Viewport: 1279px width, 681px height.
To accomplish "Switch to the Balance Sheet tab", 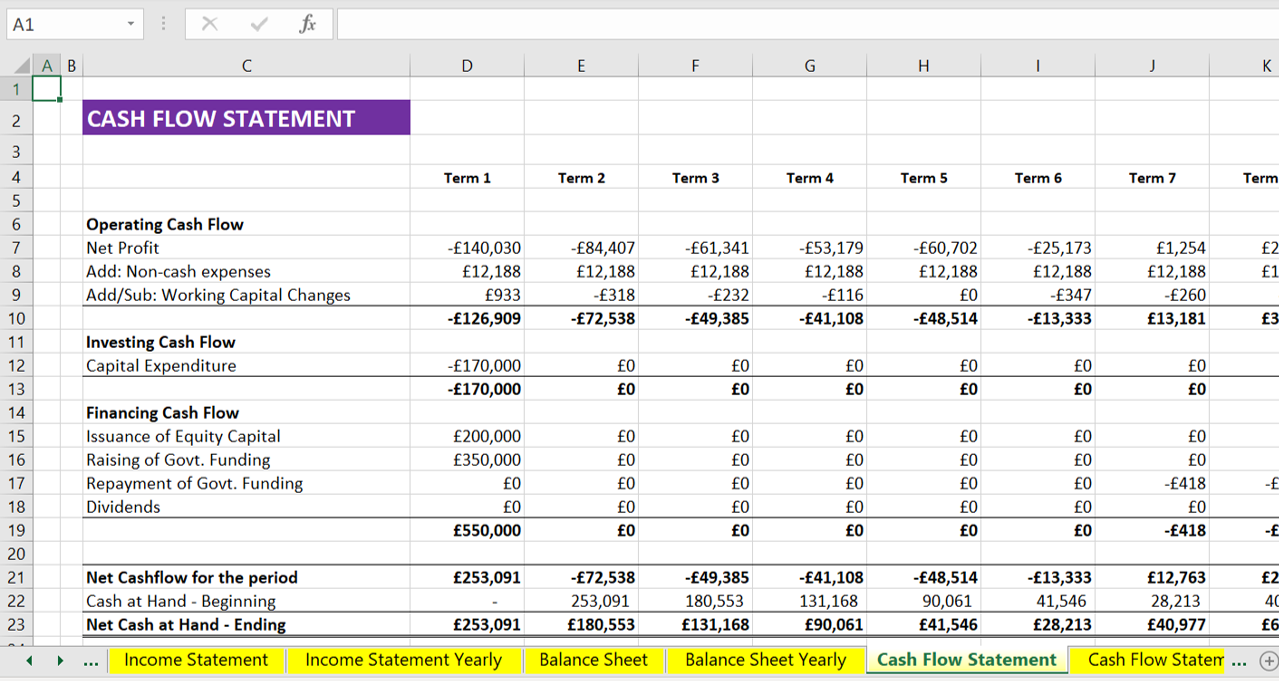I will click(593, 660).
